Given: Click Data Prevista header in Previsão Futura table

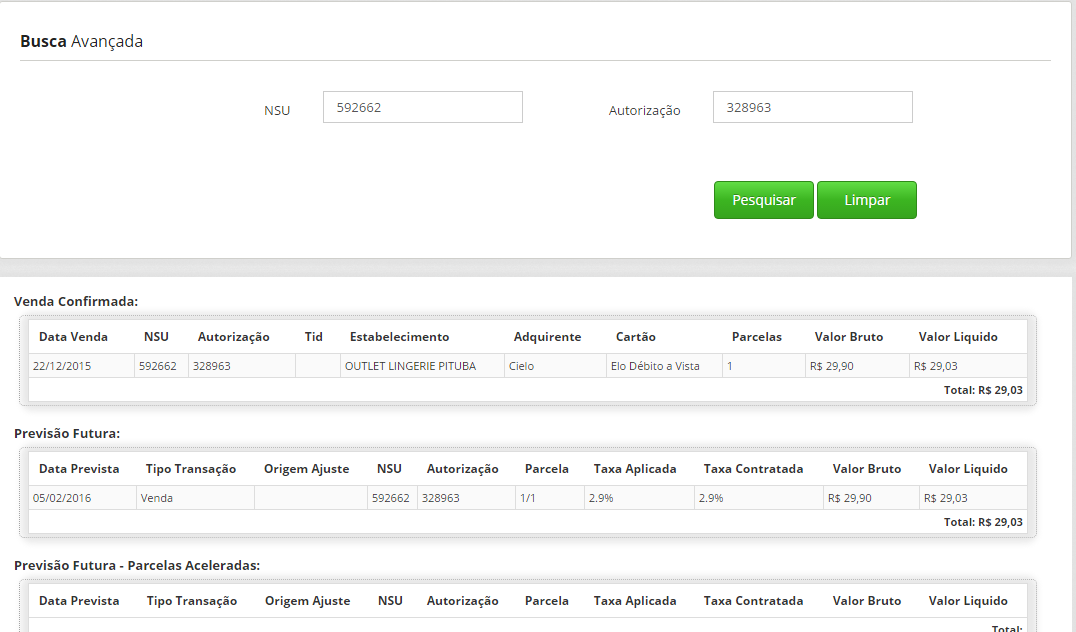Looking at the screenshot, I should click(79, 469).
